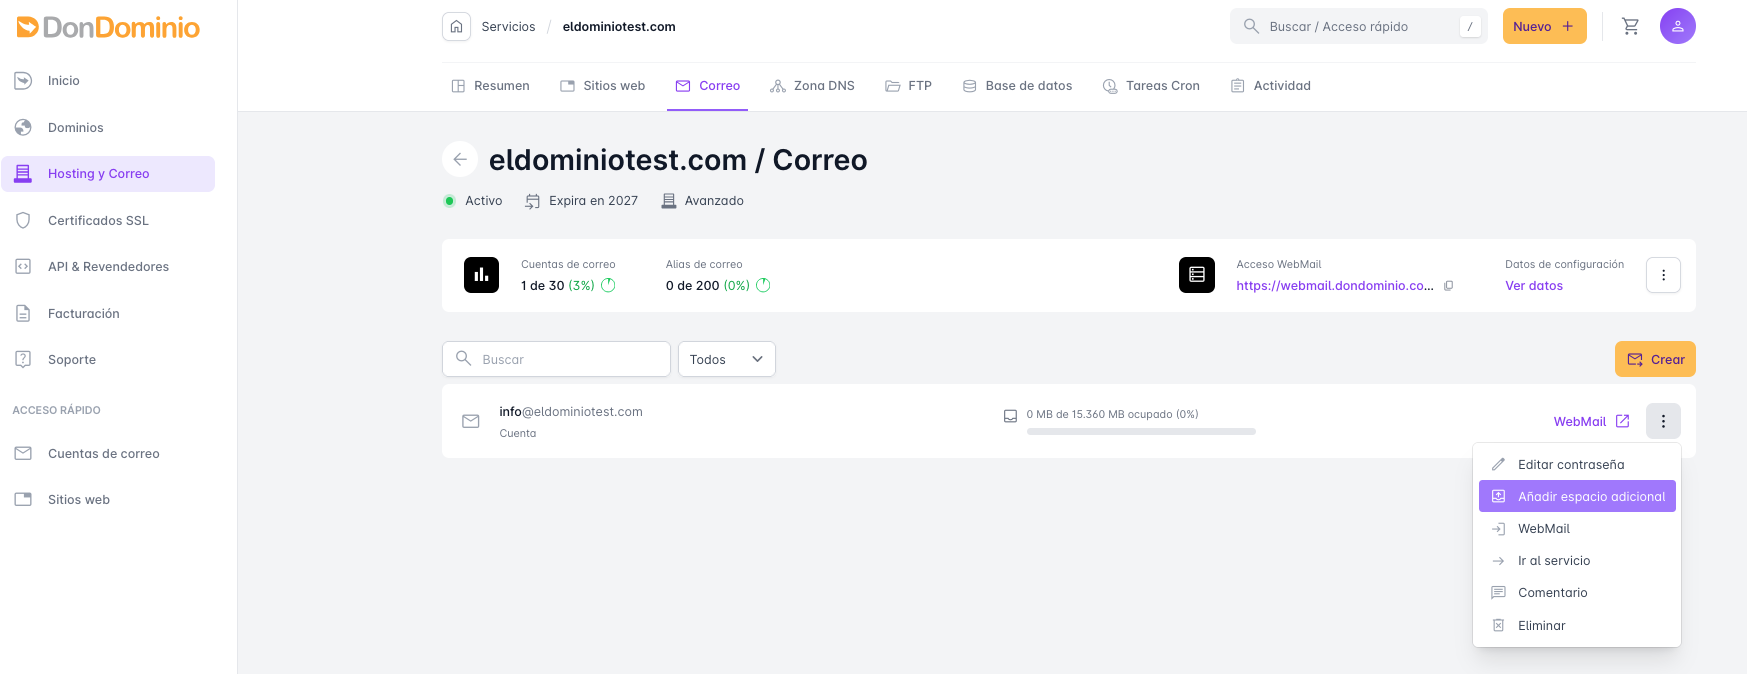Toggle the three-dot menu for info@eldominiotest.com
The height and width of the screenshot is (674, 1747).
coord(1663,421)
